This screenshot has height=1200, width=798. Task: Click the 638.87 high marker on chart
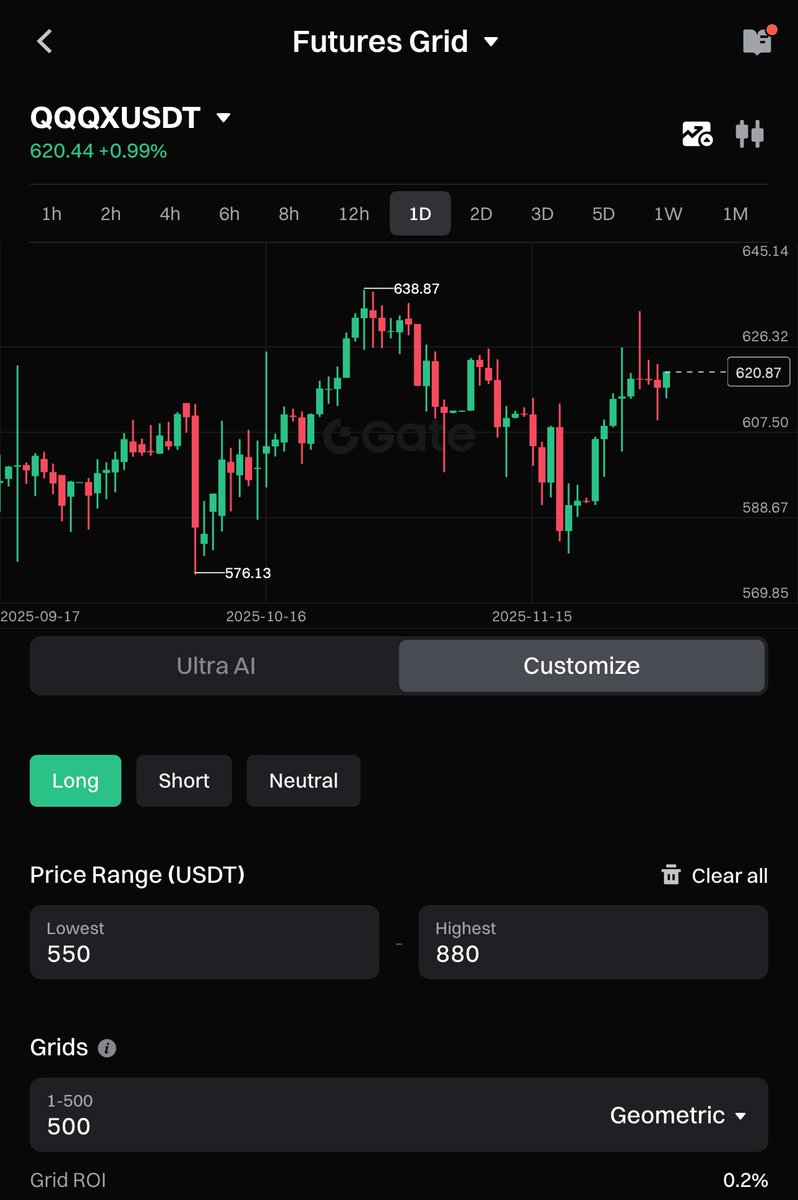(417, 288)
